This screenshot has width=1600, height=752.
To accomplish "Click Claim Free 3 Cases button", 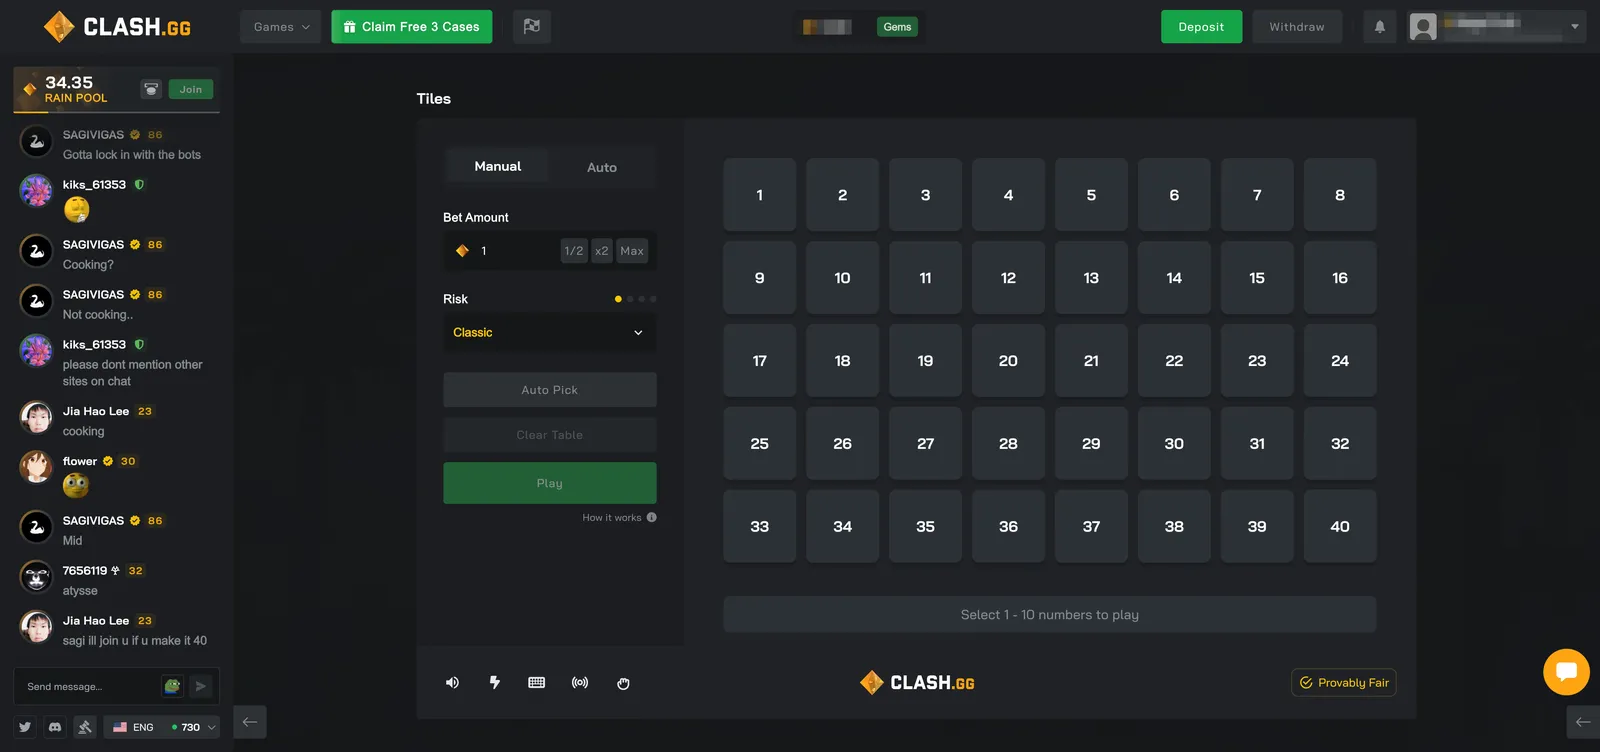I will click(412, 27).
